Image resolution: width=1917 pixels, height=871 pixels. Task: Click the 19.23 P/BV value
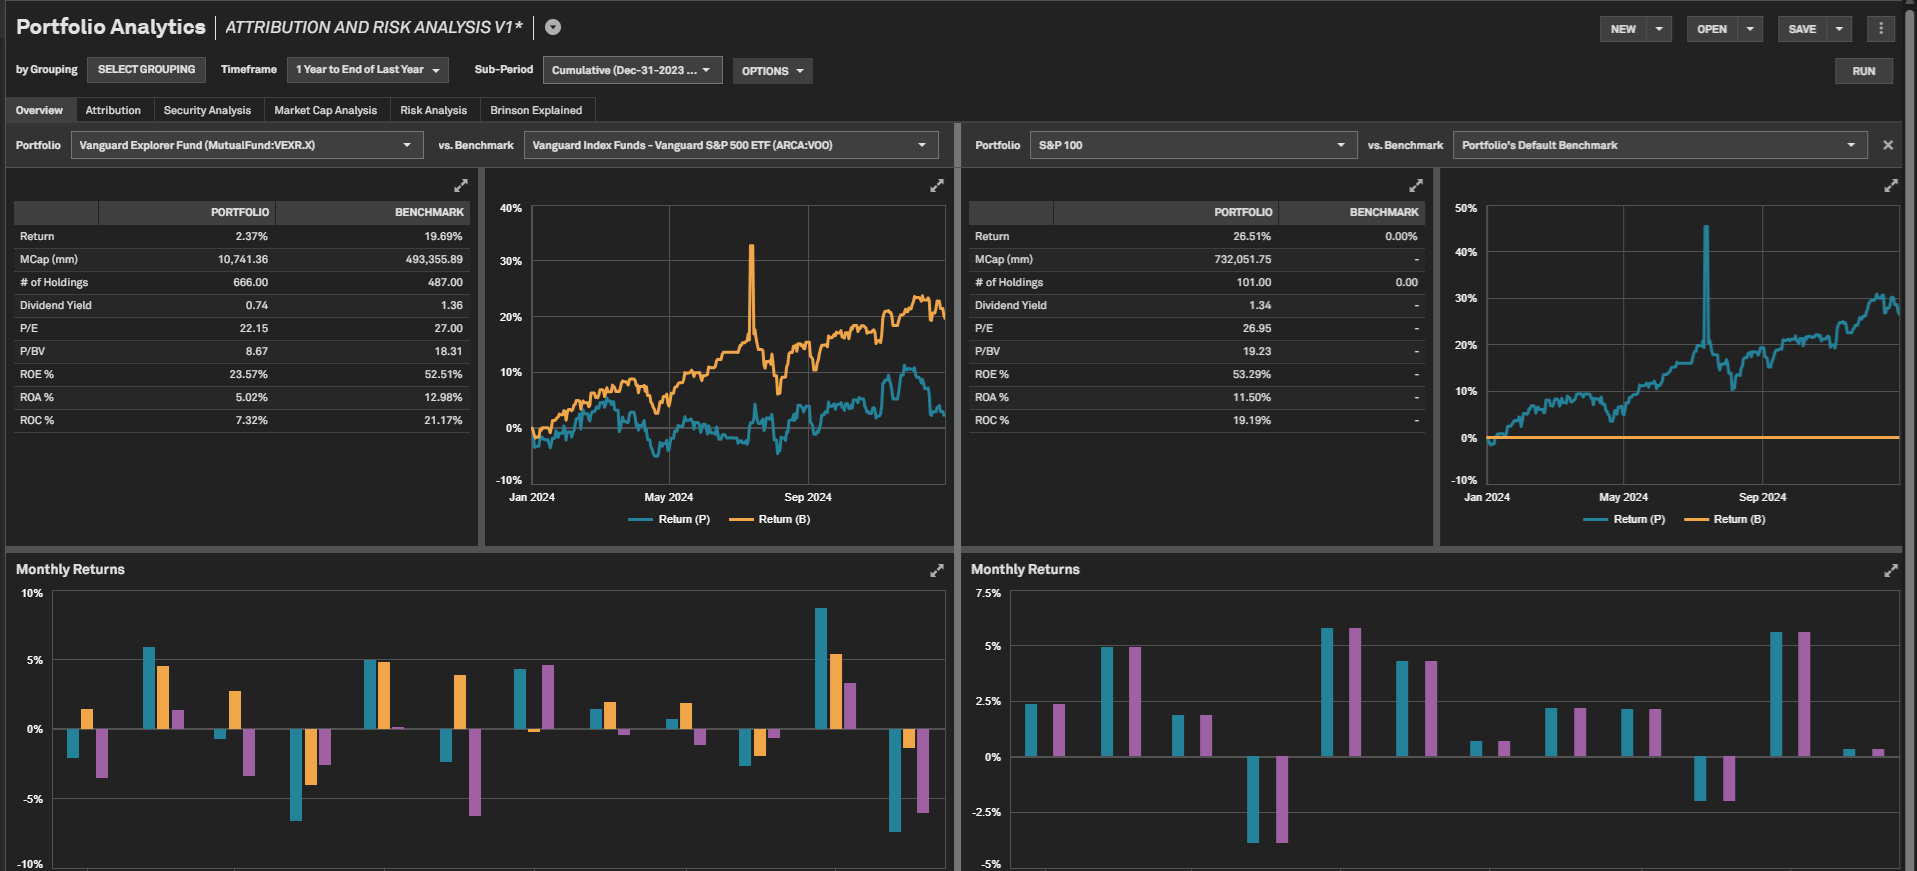click(x=1257, y=351)
